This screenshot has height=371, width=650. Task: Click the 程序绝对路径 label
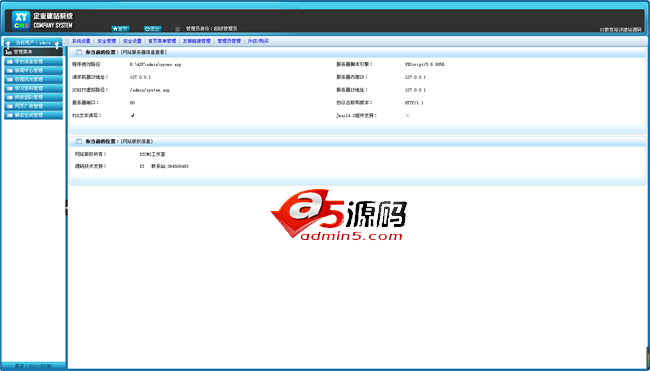click(x=87, y=65)
